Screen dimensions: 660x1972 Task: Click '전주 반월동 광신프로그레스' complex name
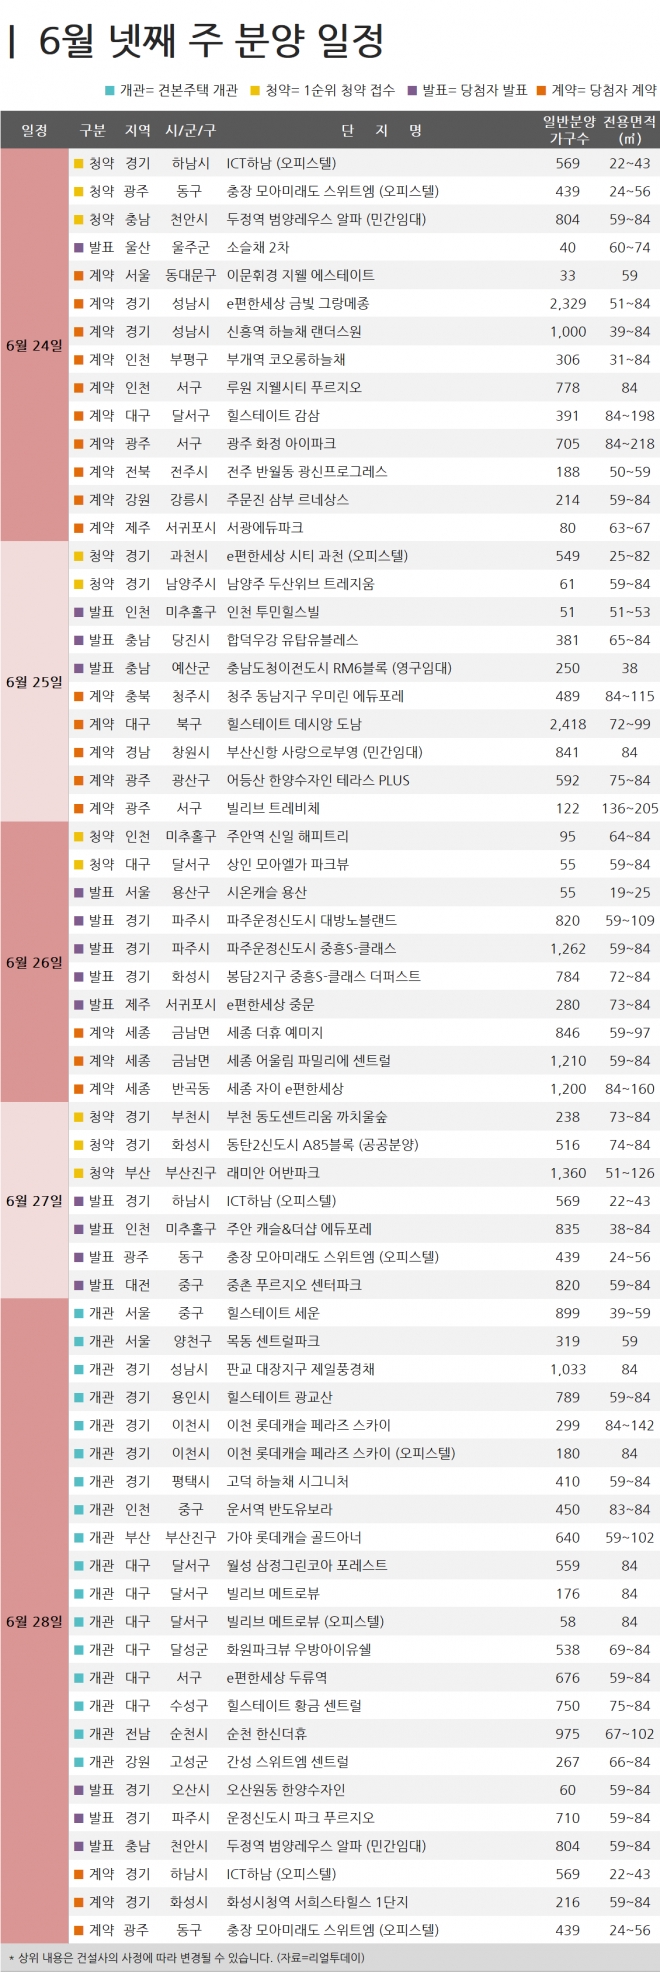[307, 471]
